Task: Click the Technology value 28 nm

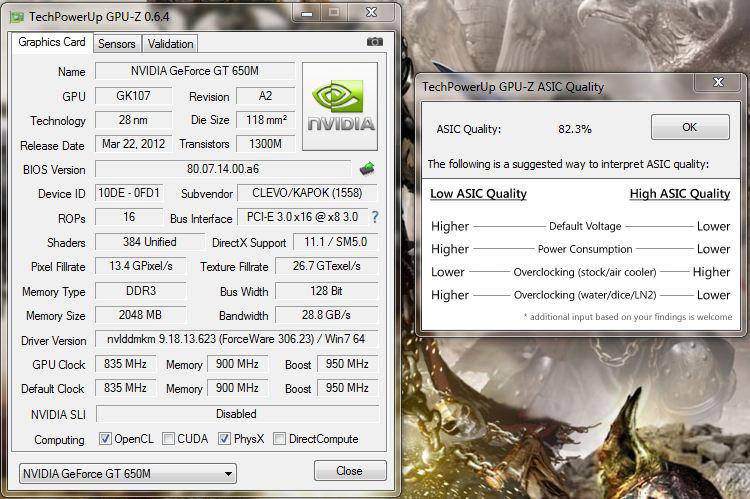Action: [133, 120]
